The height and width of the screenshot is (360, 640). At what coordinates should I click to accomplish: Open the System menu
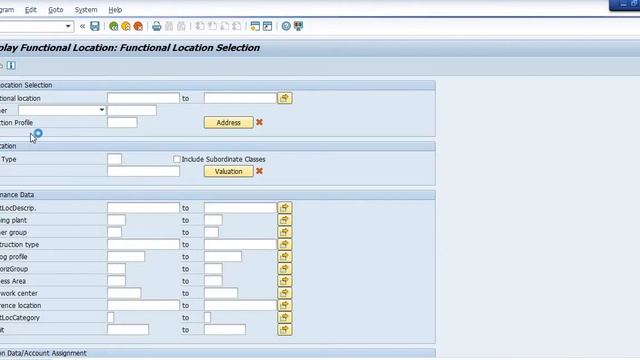[86, 10]
